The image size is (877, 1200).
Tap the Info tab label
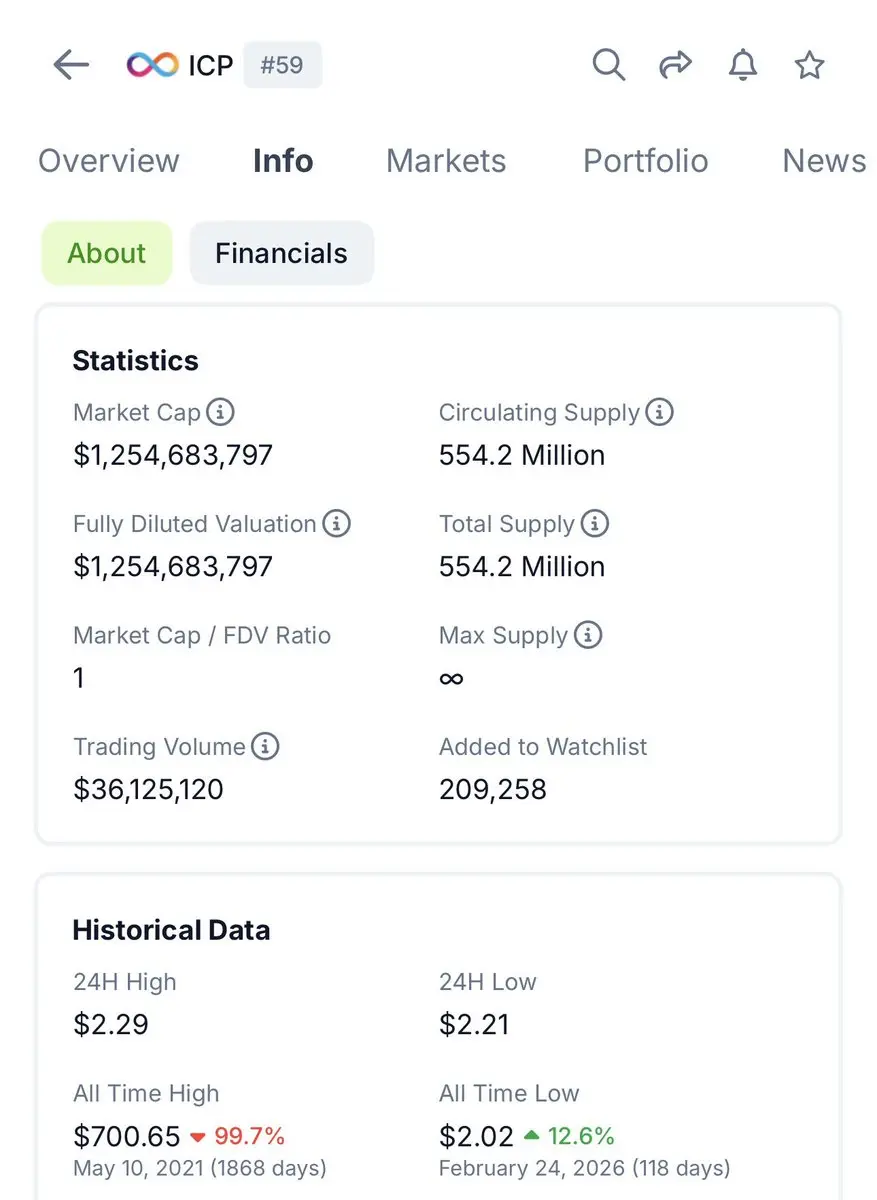pos(283,161)
